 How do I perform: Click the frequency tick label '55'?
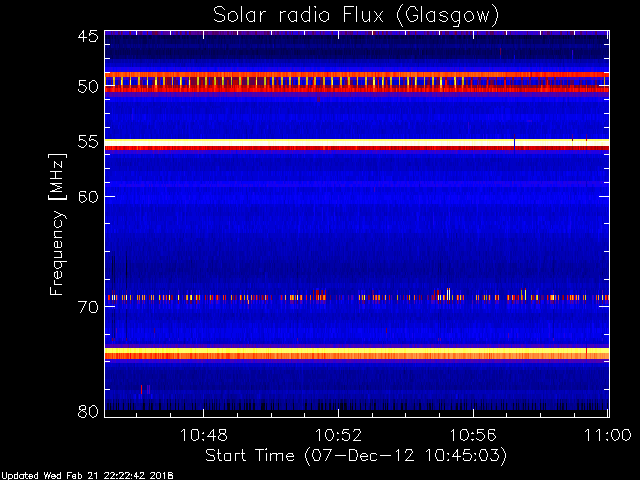(x=88, y=142)
